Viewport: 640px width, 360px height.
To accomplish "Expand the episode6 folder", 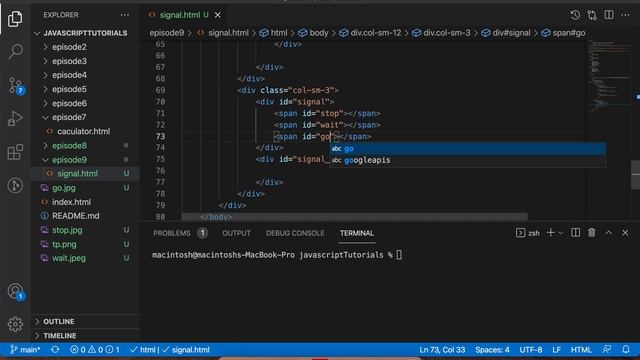I will pos(69,103).
